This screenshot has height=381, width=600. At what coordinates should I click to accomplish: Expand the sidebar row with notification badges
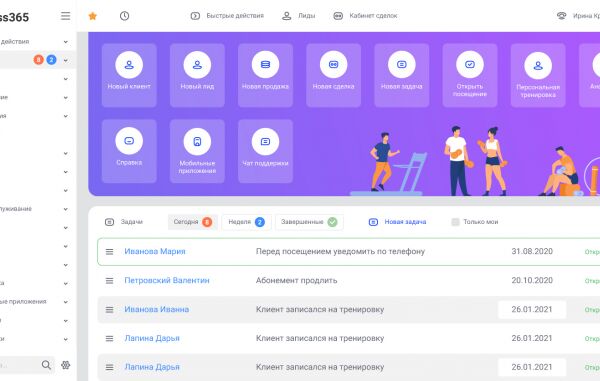66,60
